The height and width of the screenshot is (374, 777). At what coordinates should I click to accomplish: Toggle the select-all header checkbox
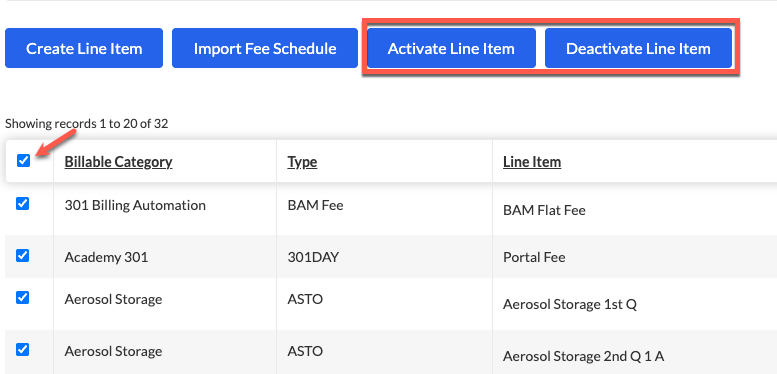pyautogui.click(x=23, y=160)
